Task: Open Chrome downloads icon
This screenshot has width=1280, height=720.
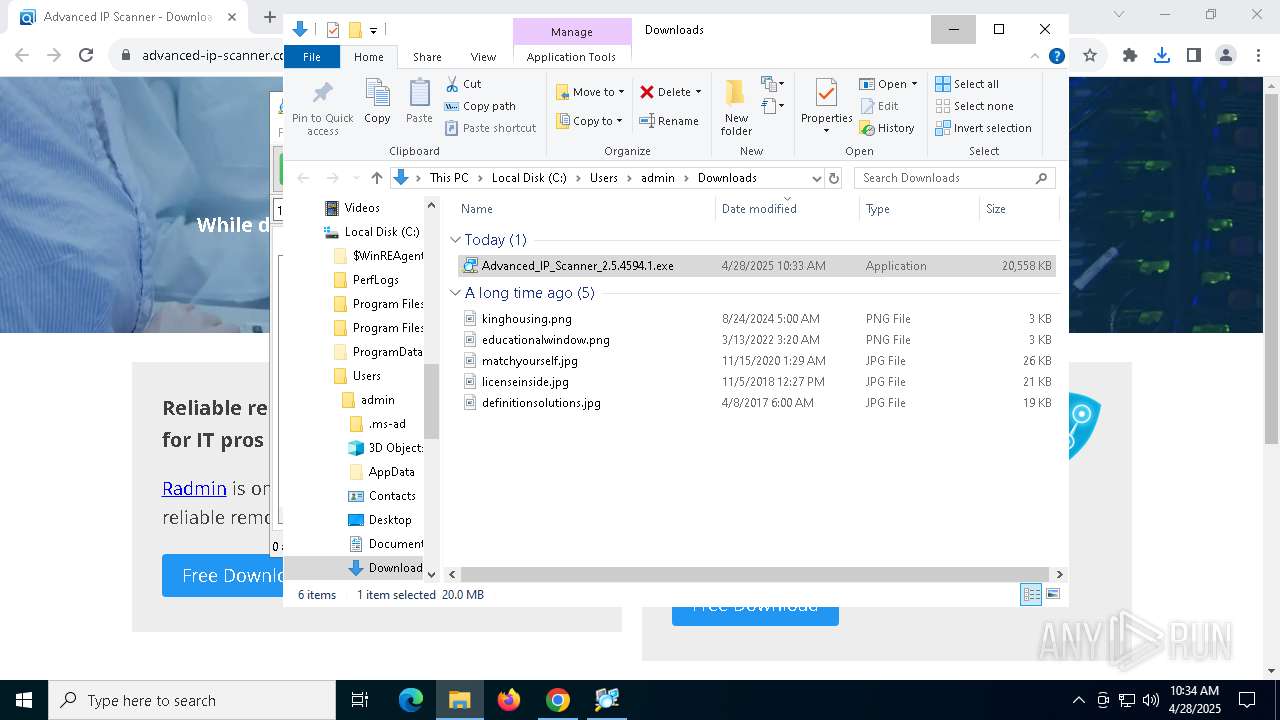Action: click(x=1161, y=55)
